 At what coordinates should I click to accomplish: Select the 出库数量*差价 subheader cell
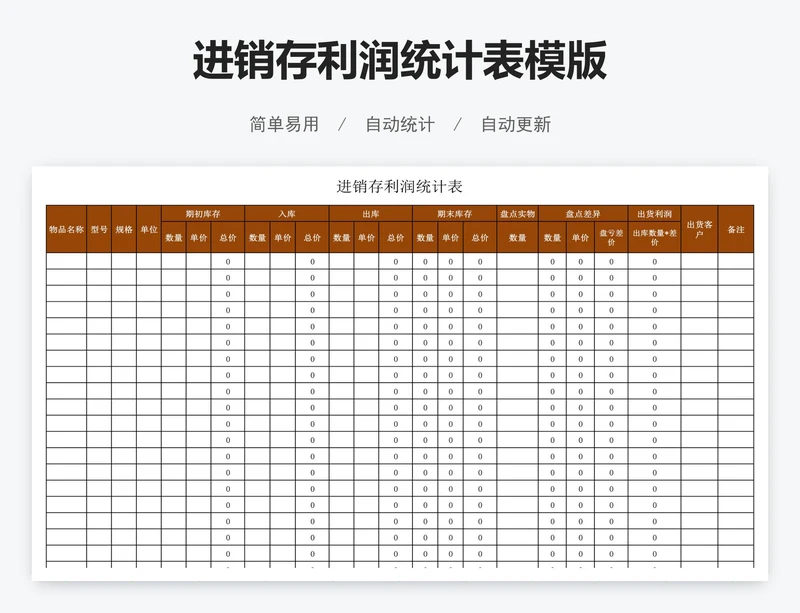pyautogui.click(x=655, y=237)
